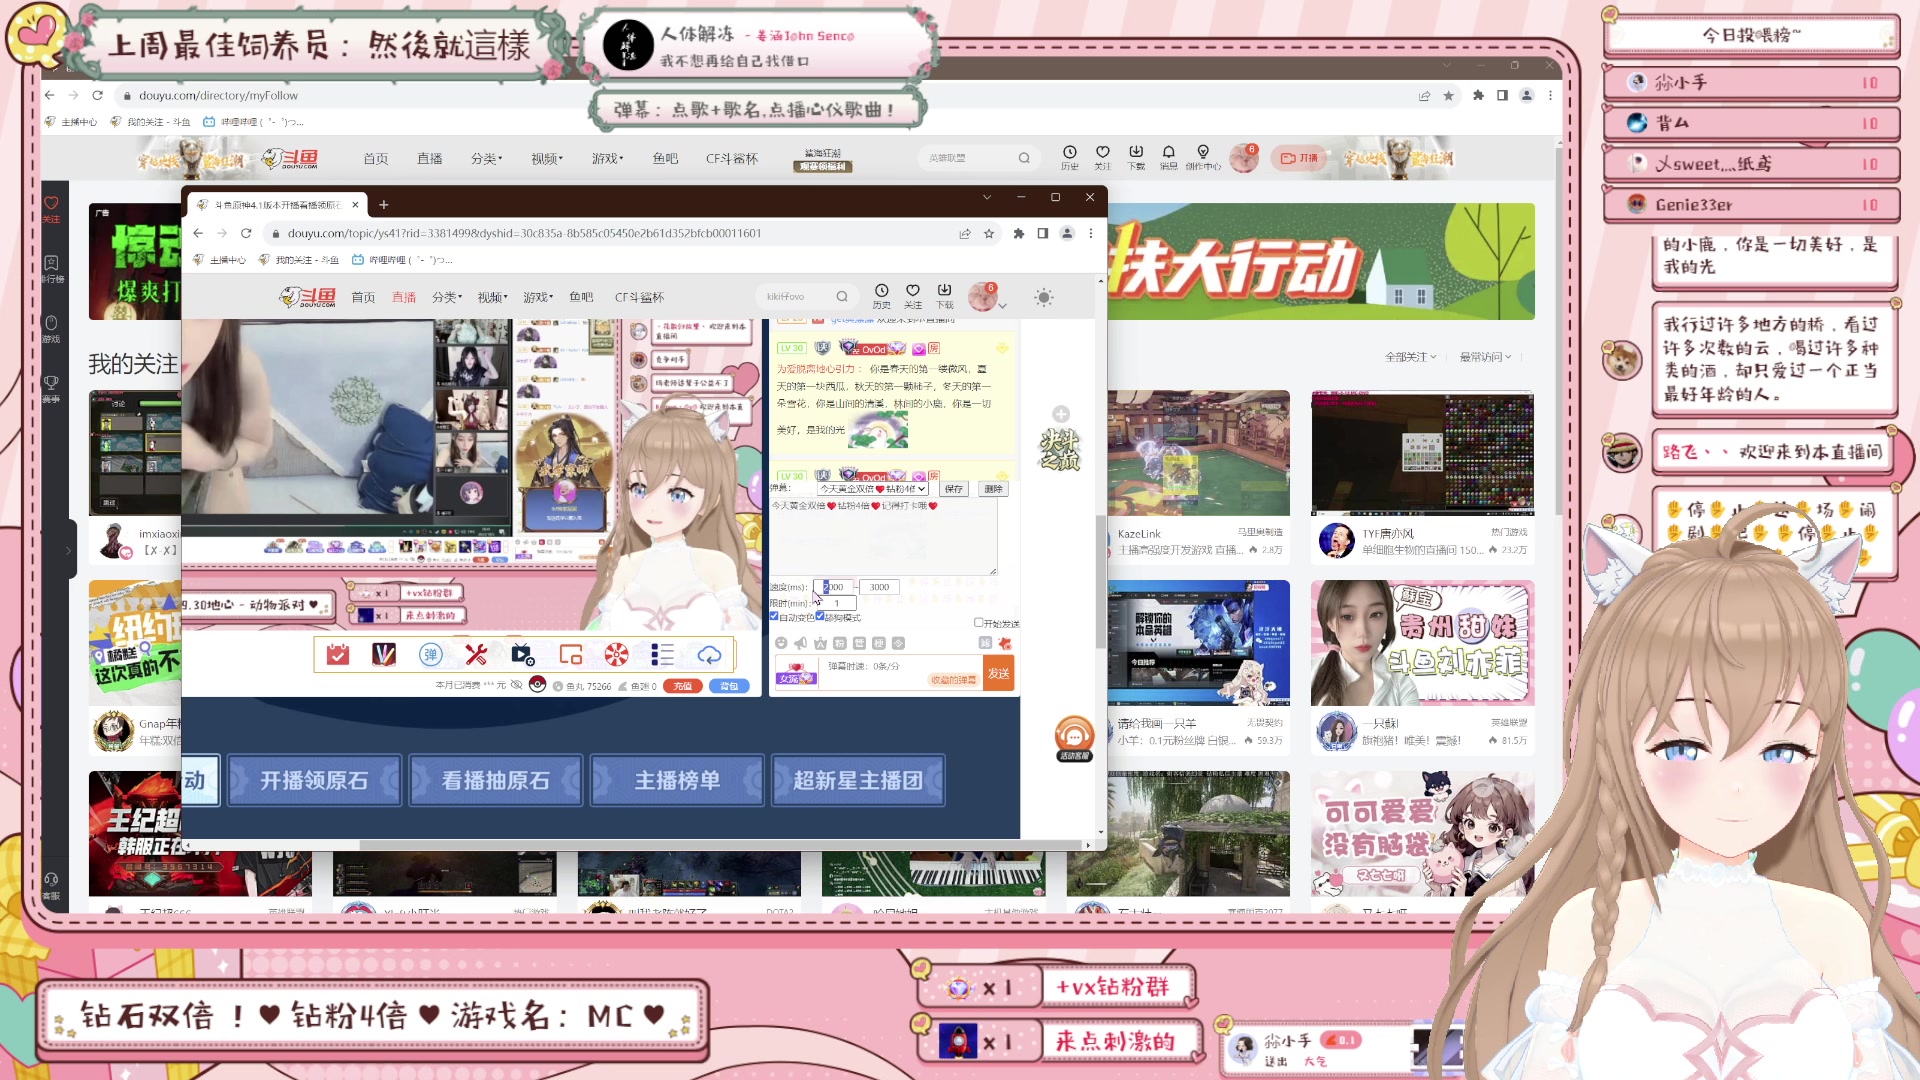Expand the 视频 menu in the back window
The width and height of the screenshot is (1920, 1080).
[x=547, y=159]
